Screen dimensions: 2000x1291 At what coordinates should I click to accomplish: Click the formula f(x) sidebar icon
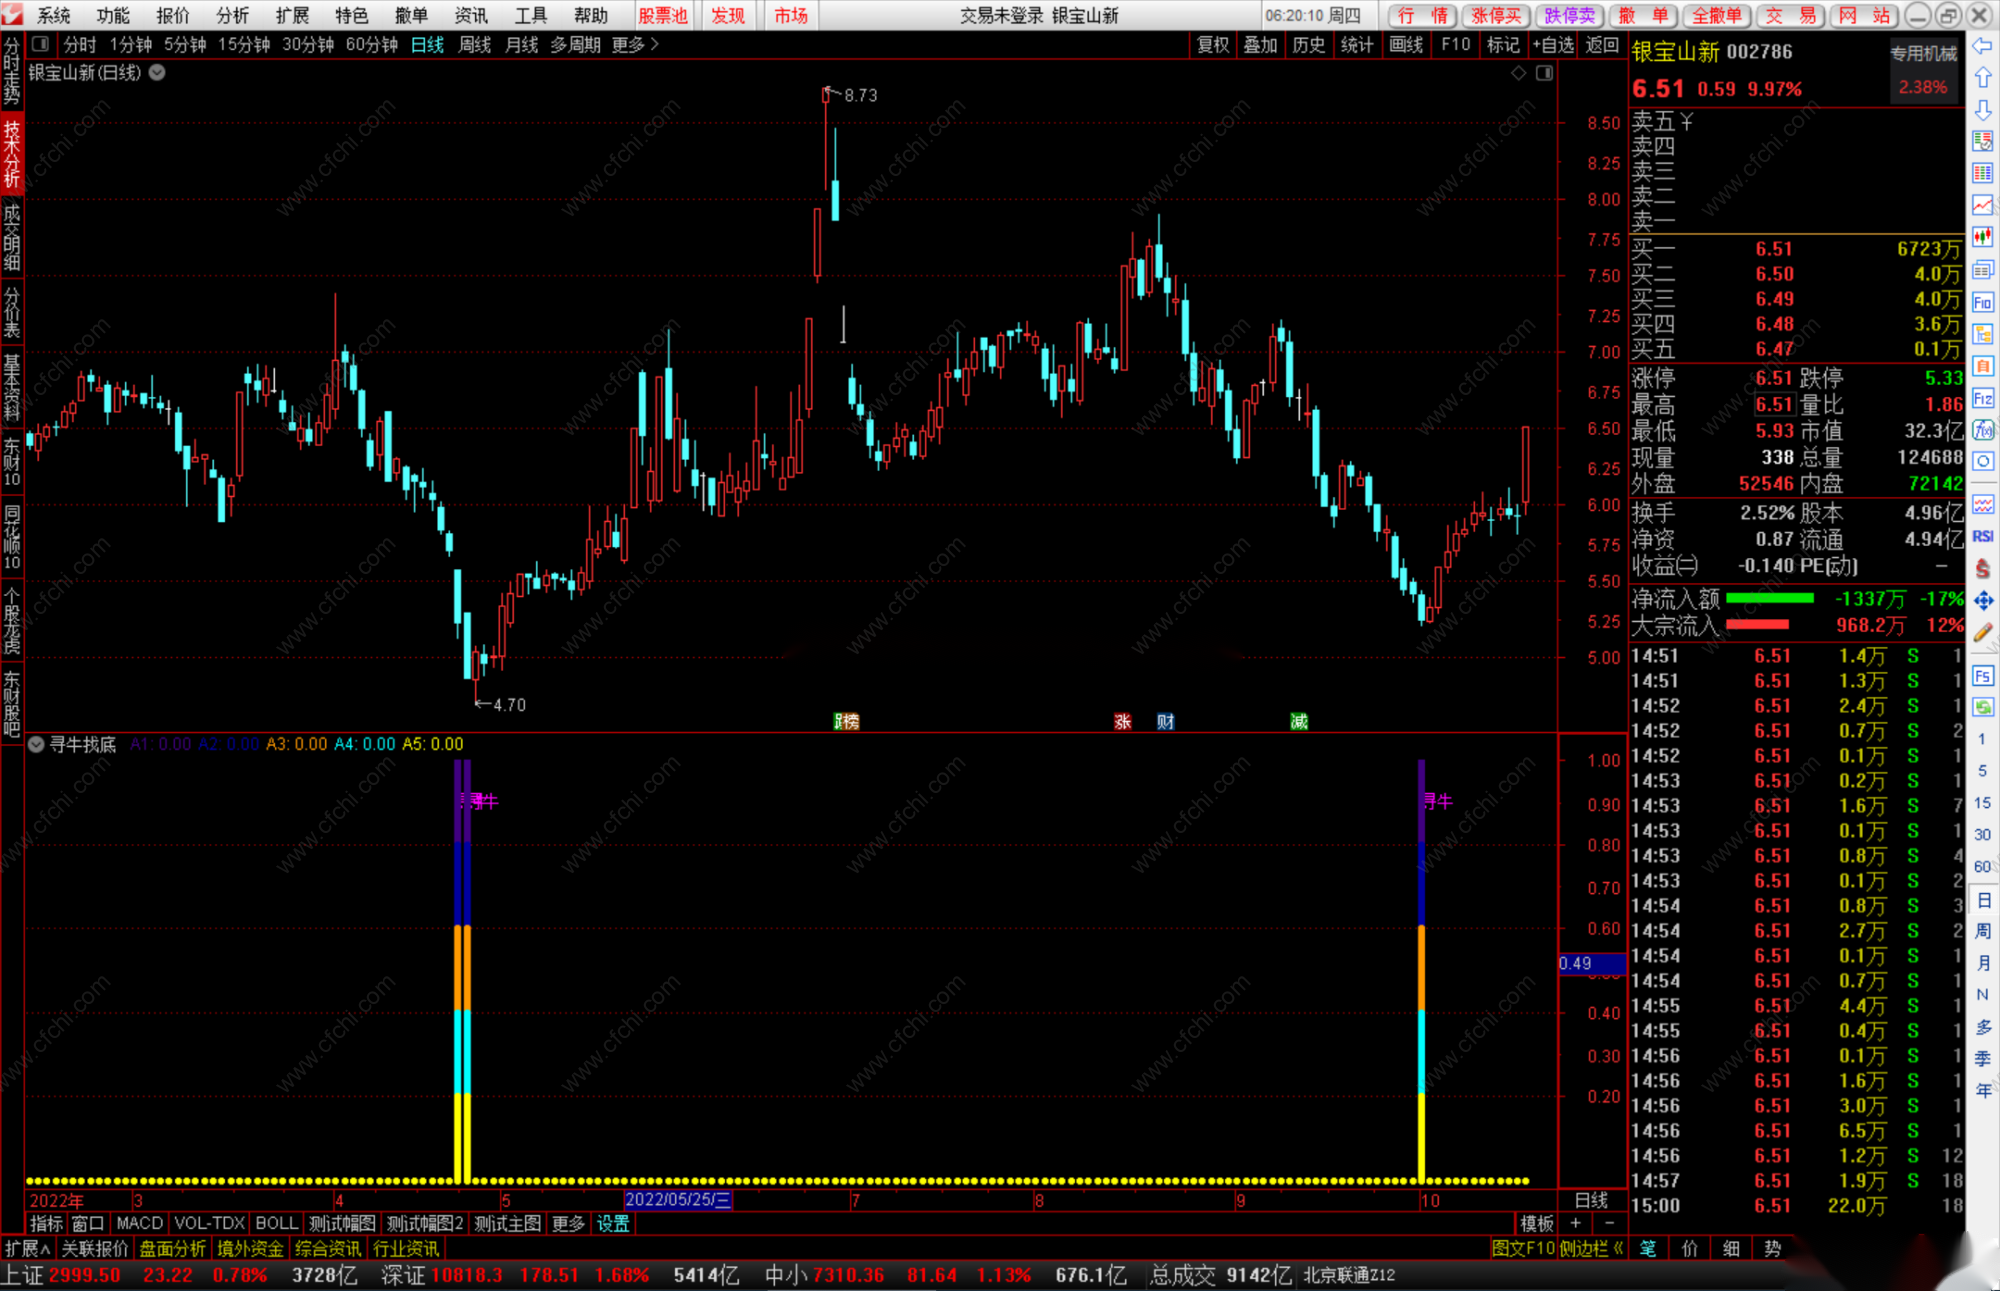1983,430
